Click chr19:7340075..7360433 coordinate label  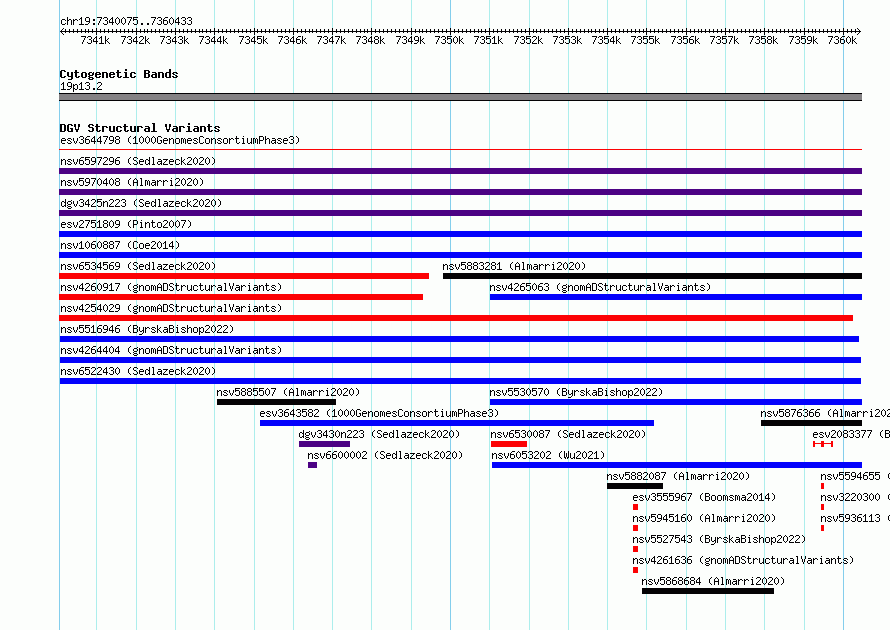[x=126, y=21]
